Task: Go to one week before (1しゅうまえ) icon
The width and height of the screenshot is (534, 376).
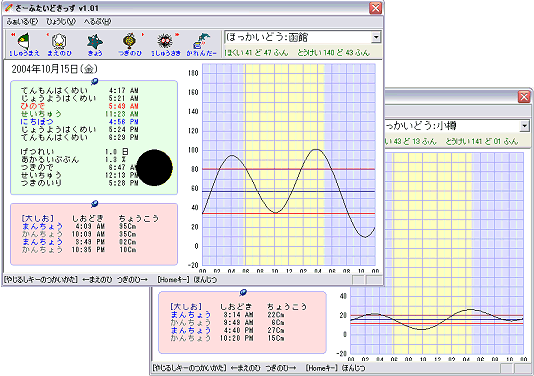Action: point(24,44)
